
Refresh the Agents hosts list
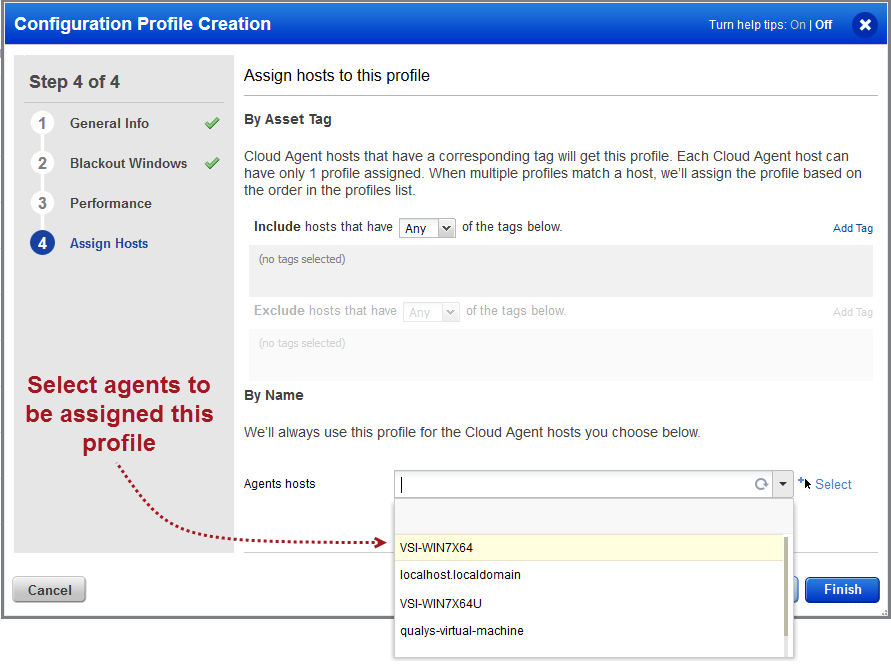tap(761, 484)
